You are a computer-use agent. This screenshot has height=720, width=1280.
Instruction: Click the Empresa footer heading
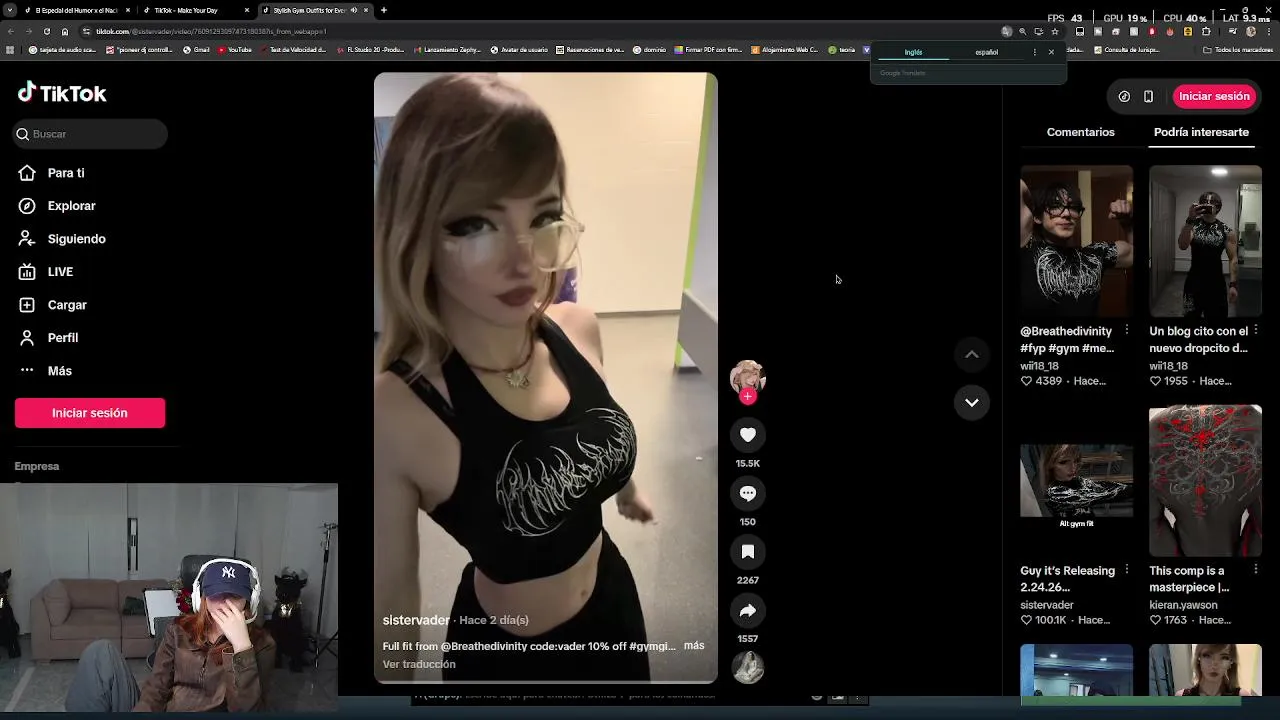37,466
